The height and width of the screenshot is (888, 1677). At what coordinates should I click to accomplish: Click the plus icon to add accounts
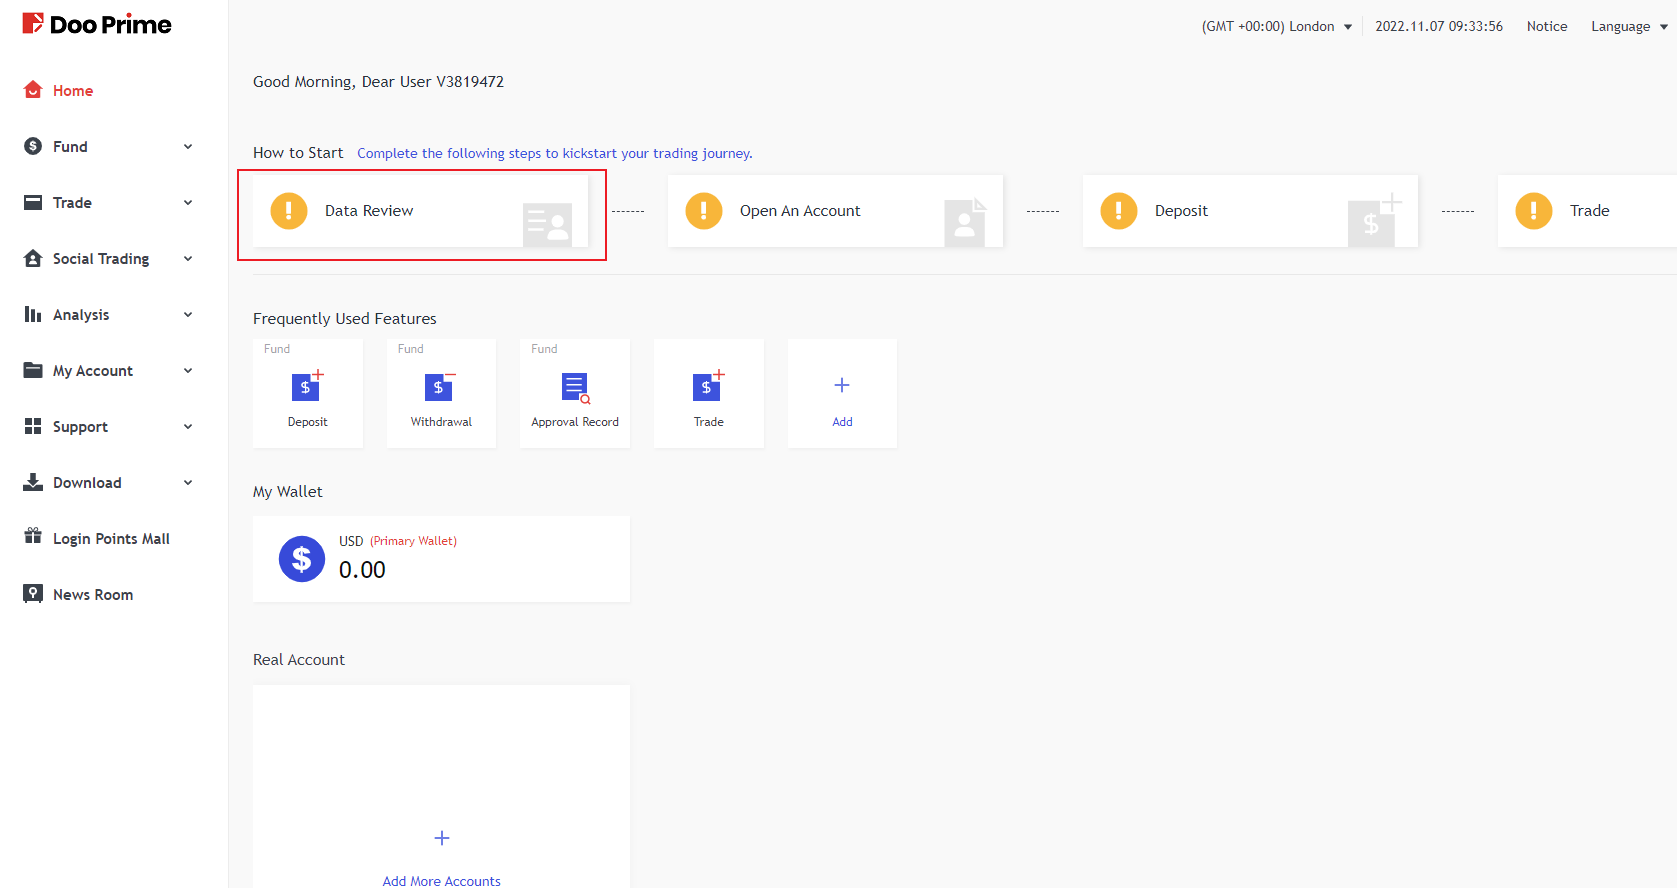pos(442,838)
